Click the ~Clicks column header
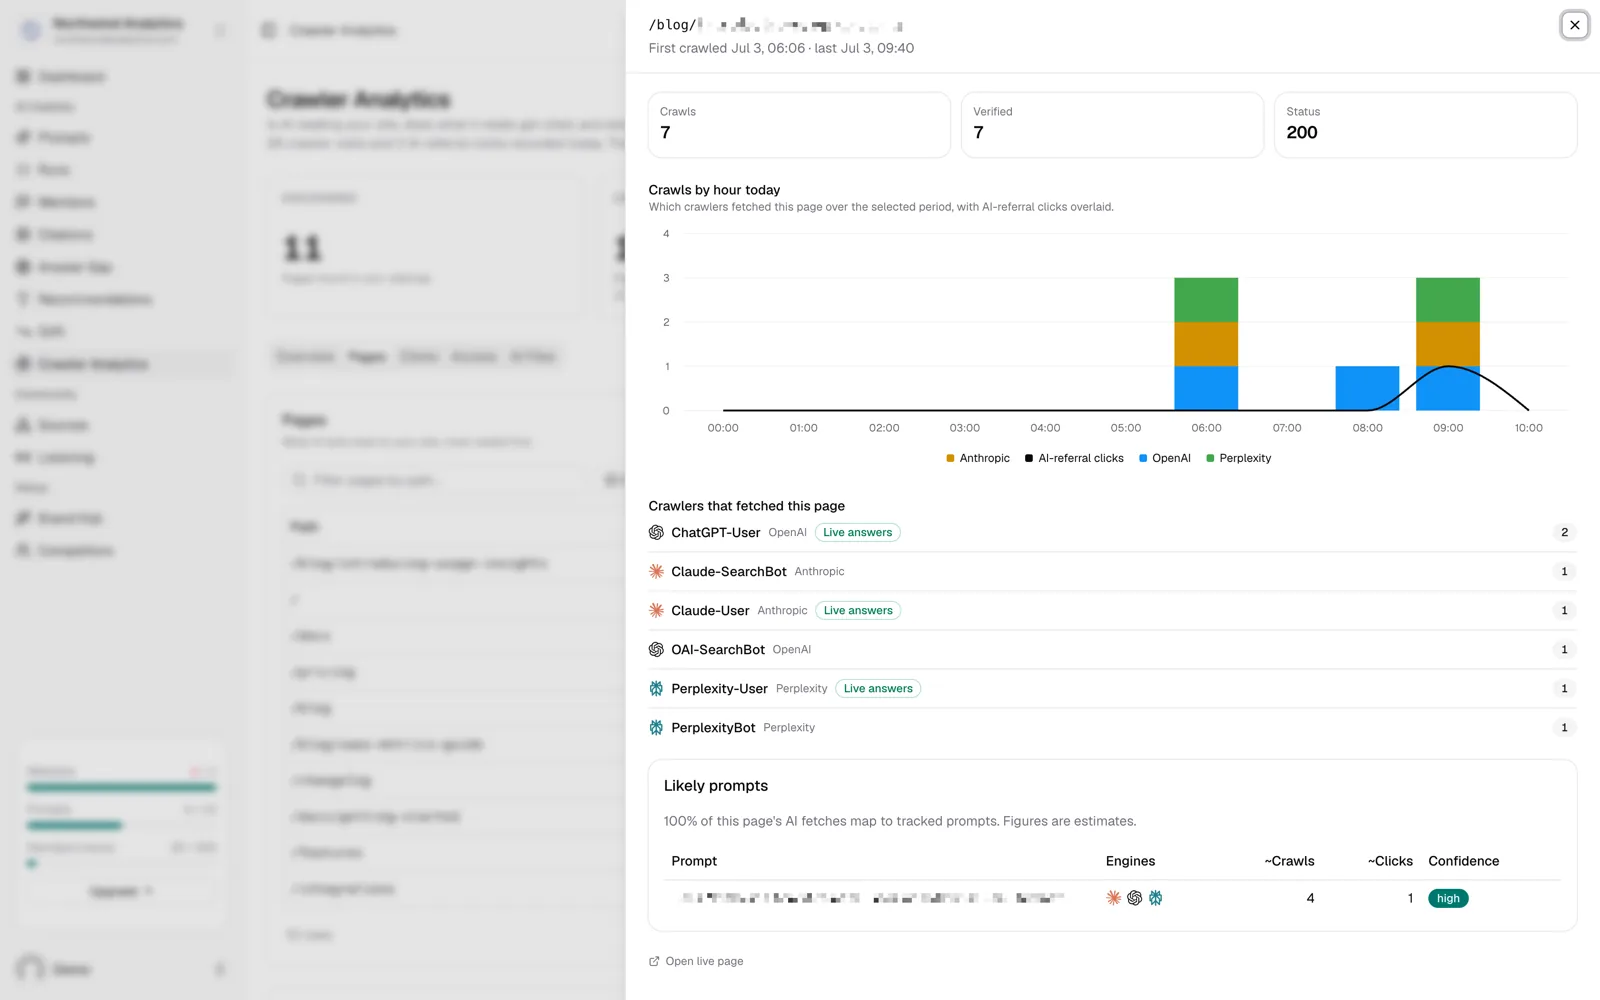 click(x=1390, y=862)
